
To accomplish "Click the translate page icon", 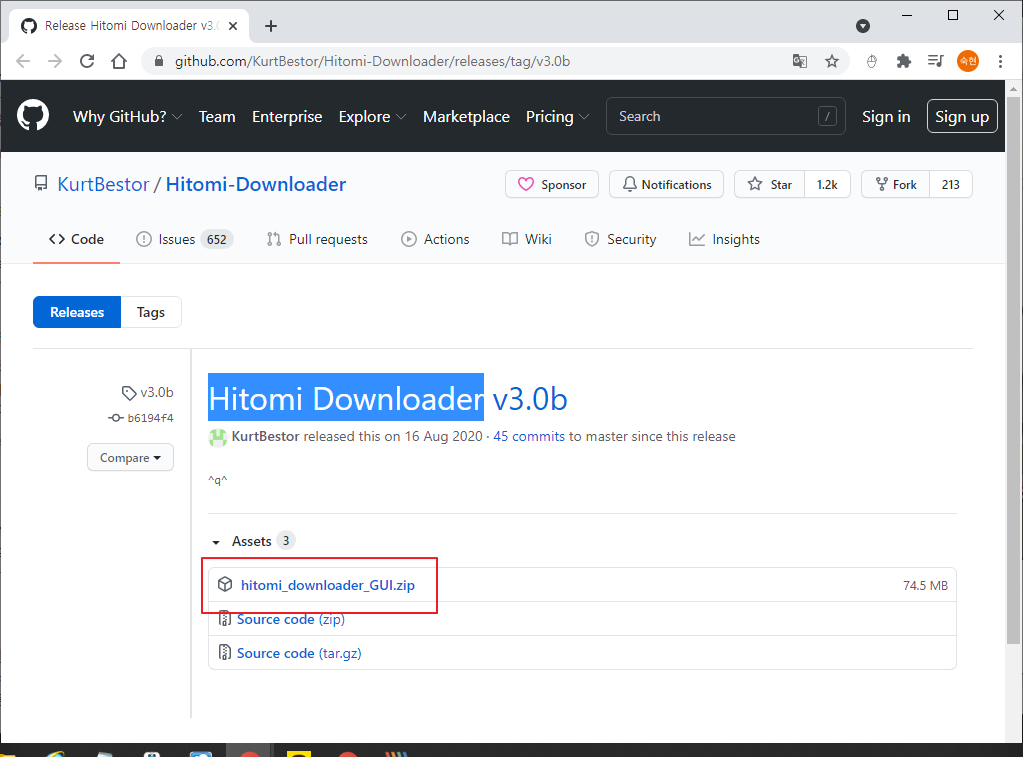I will [x=800, y=61].
